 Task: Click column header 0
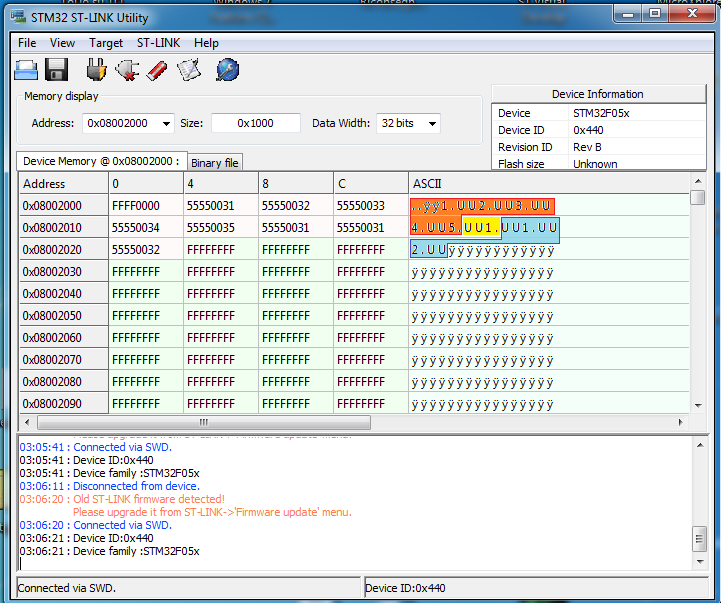click(x=146, y=184)
